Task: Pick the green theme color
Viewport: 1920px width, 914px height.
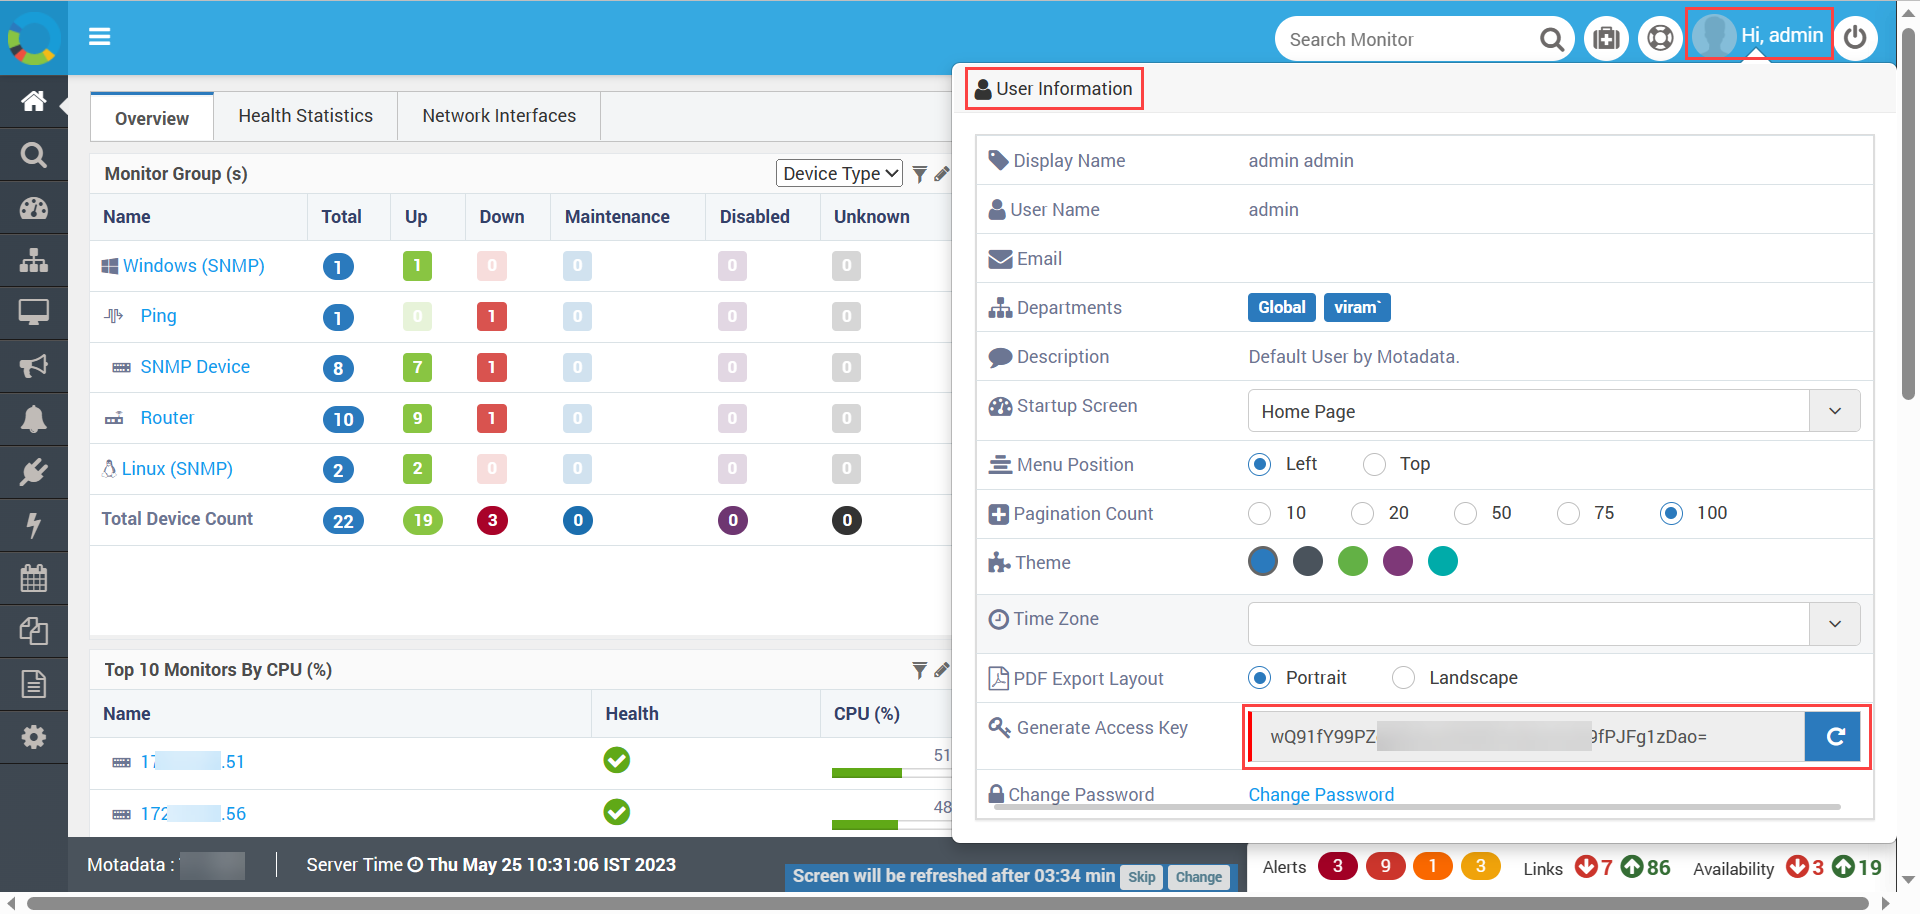Action: coord(1352,562)
